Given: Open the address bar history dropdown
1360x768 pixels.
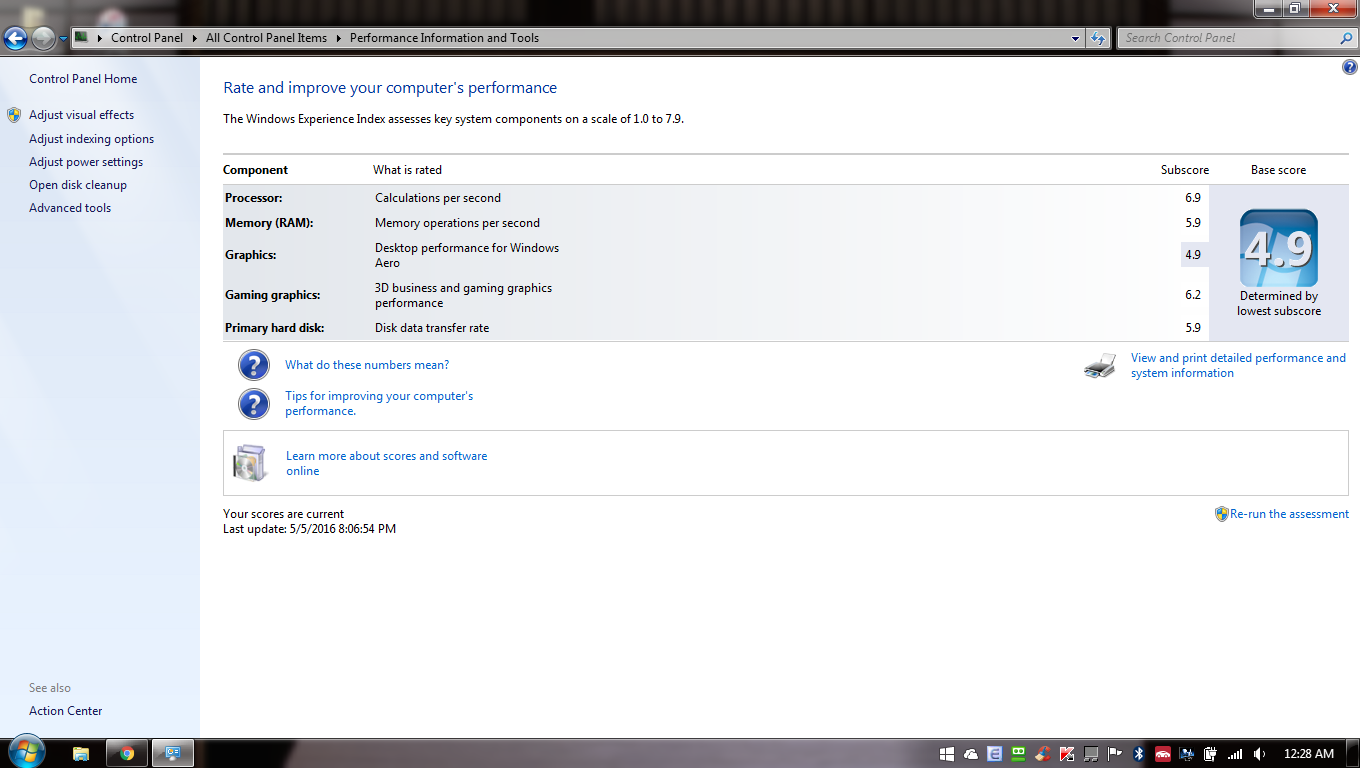Looking at the screenshot, I should point(1076,38).
